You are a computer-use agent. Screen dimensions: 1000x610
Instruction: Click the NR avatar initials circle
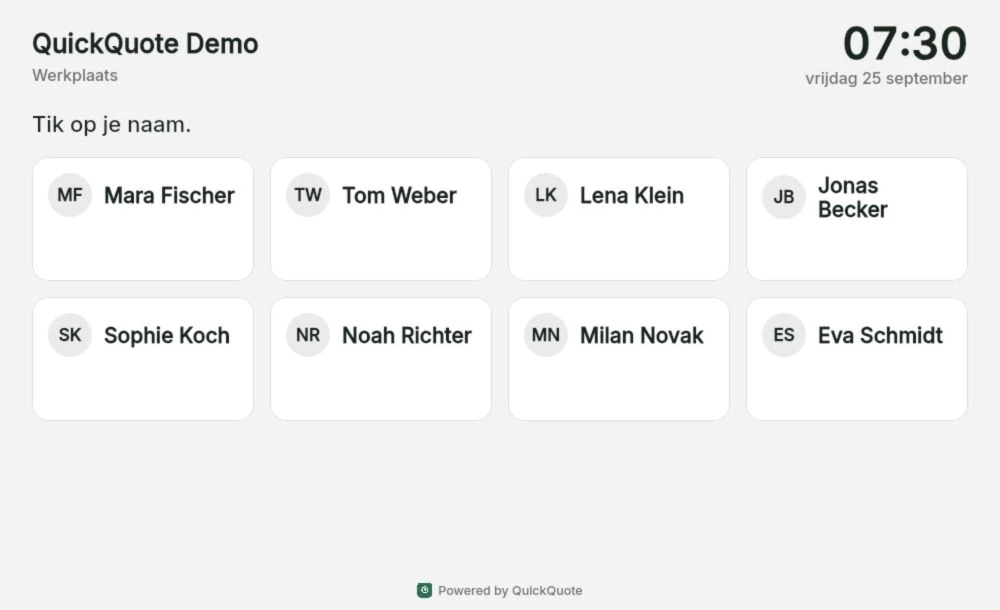coord(308,335)
